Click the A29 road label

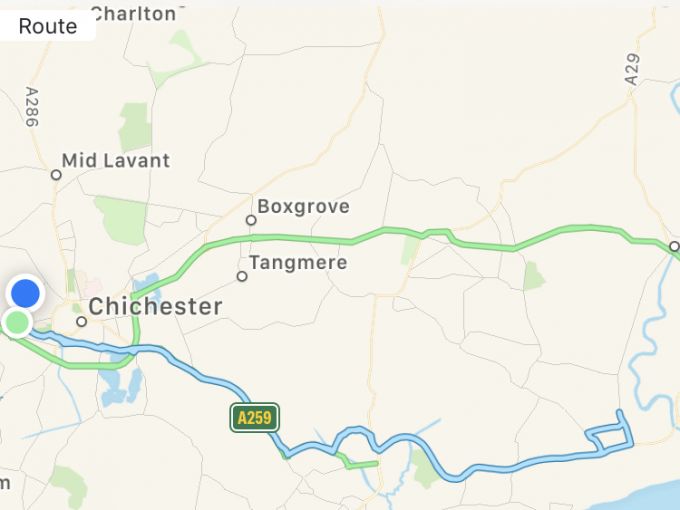click(x=632, y=69)
